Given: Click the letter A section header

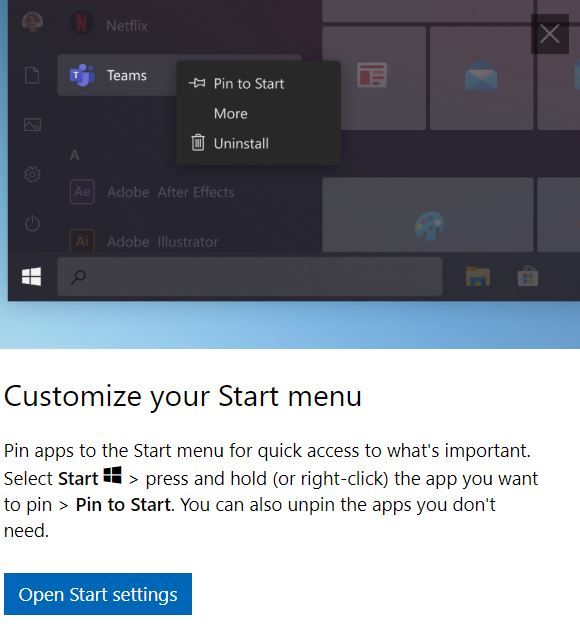Looking at the screenshot, I should coord(74,155).
